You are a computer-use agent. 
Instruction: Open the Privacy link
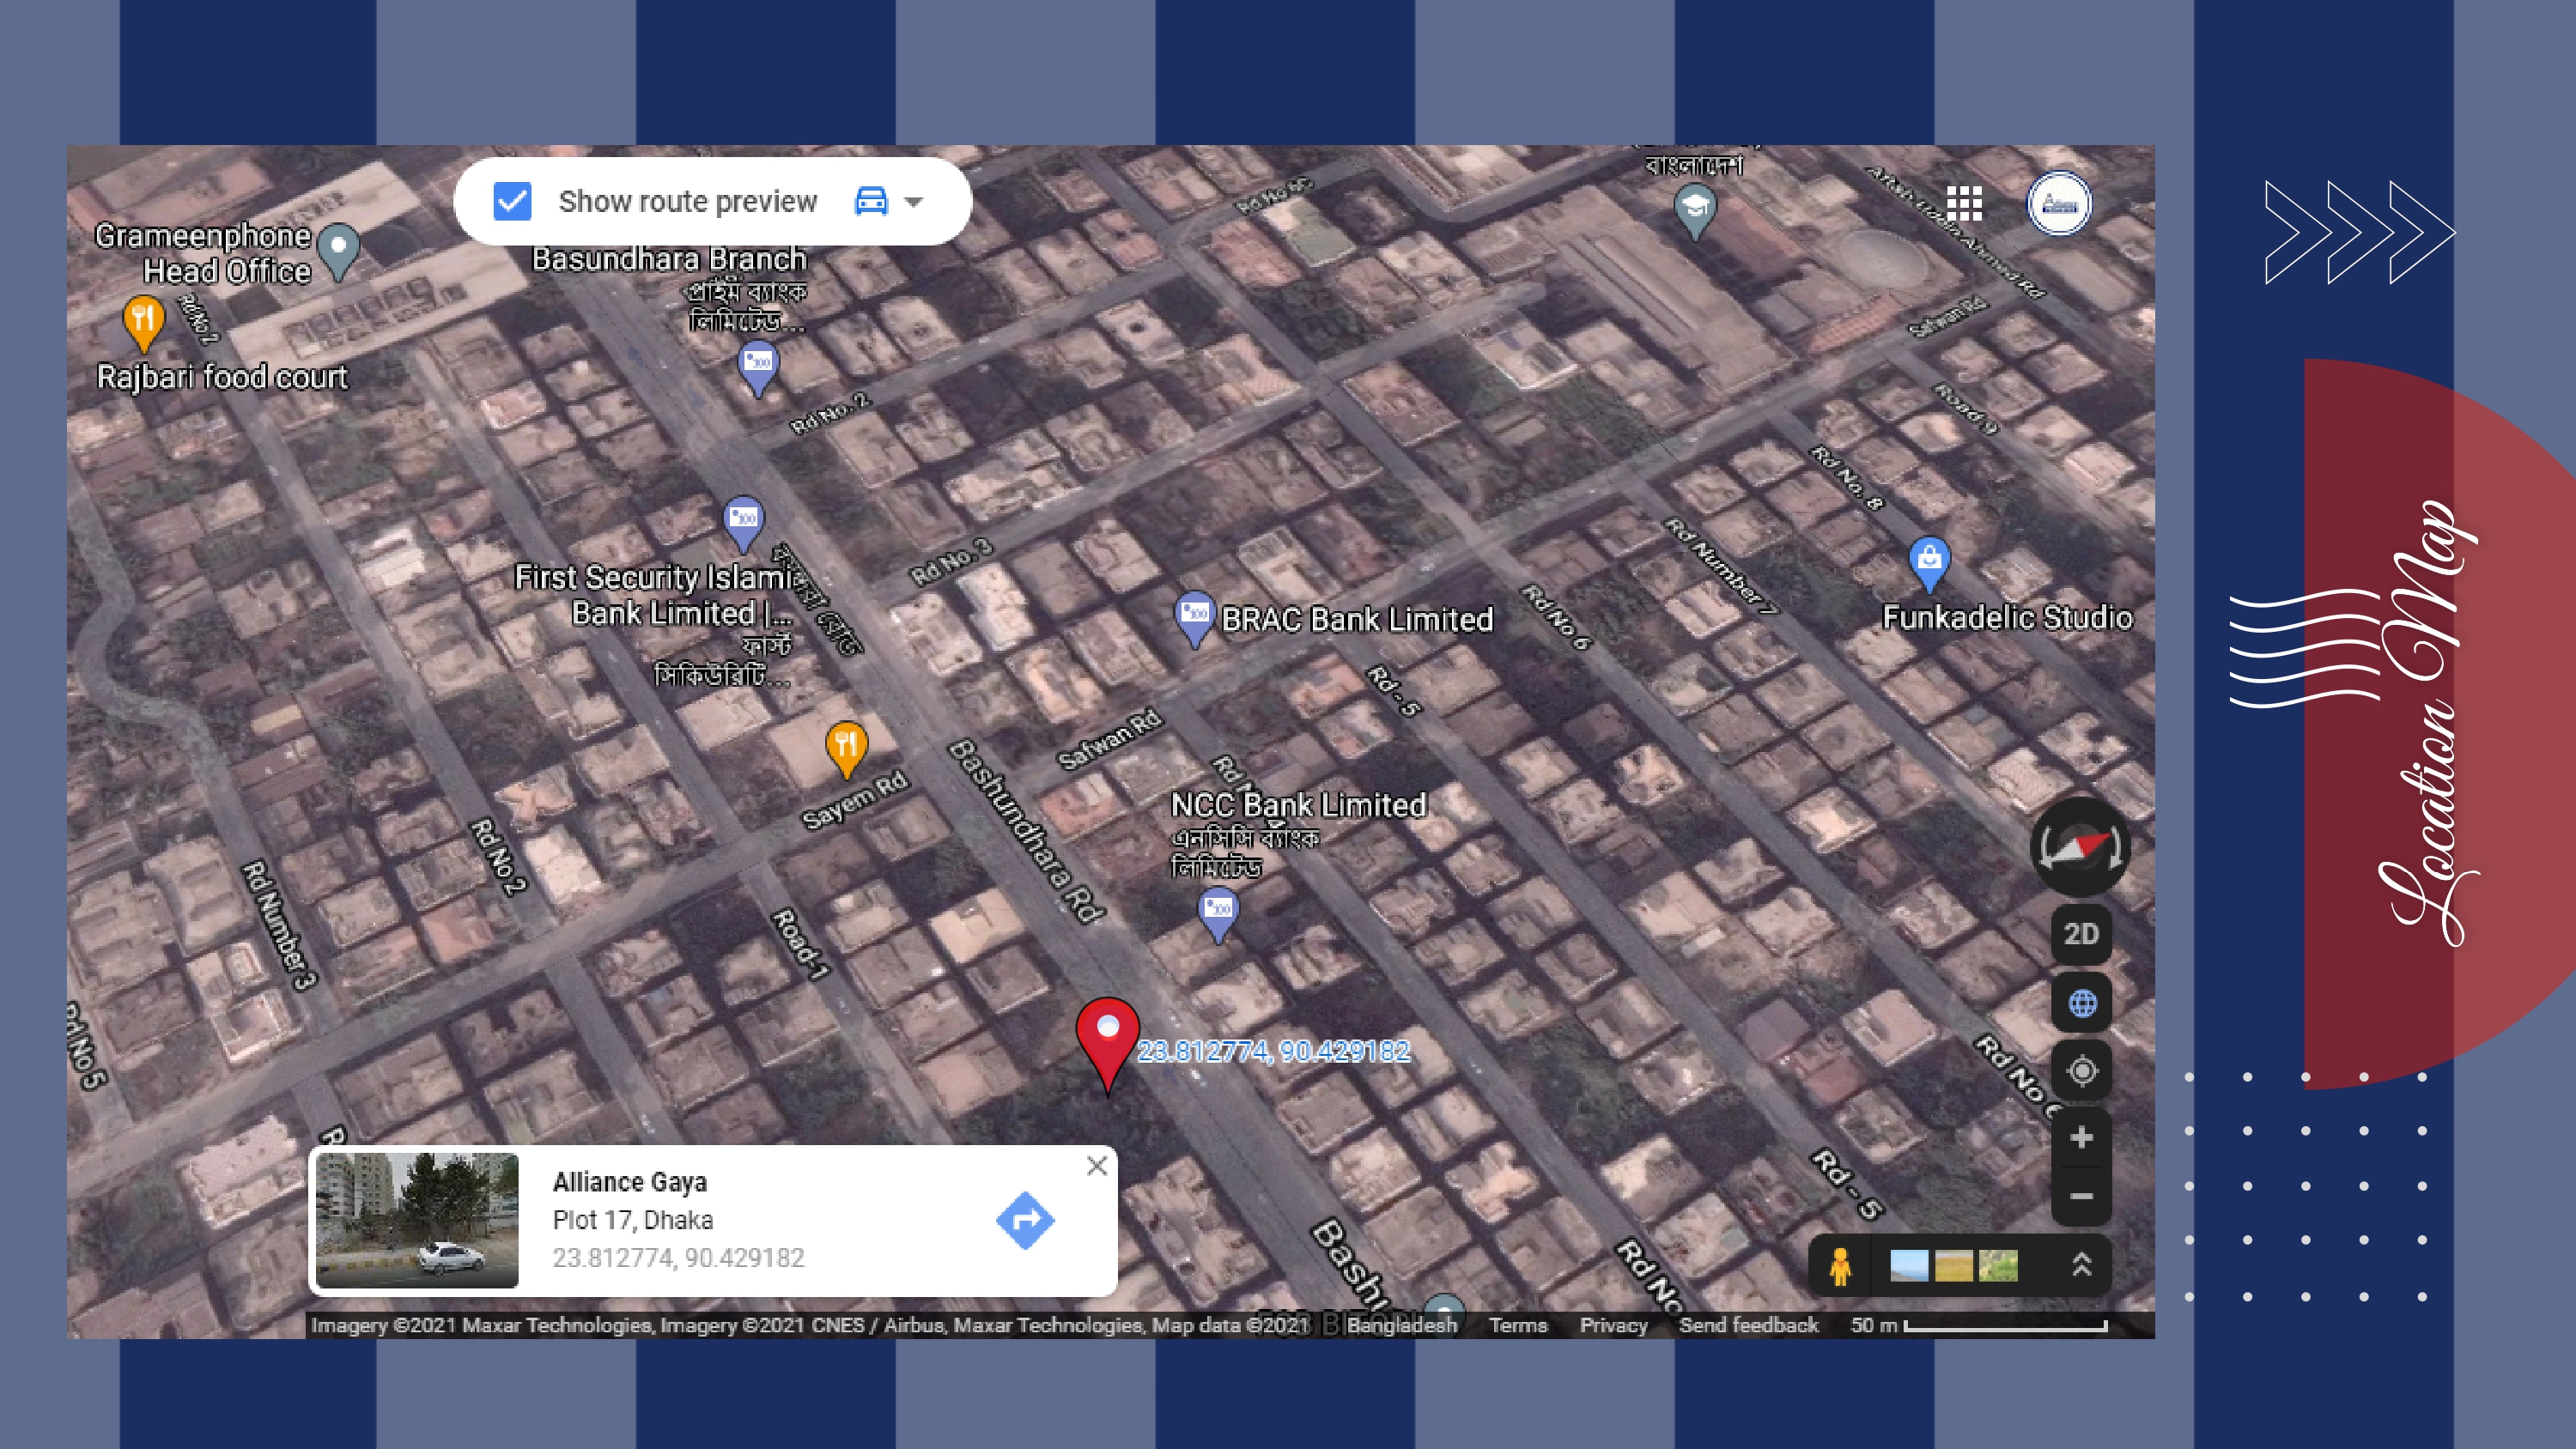pyautogui.click(x=1613, y=1325)
